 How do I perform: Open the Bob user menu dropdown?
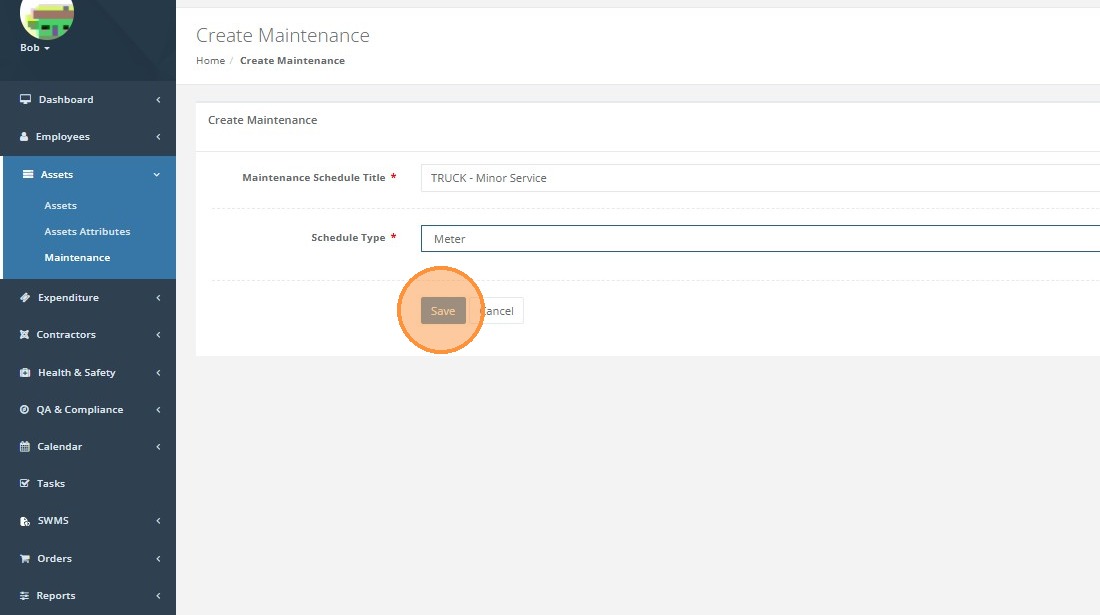[35, 48]
